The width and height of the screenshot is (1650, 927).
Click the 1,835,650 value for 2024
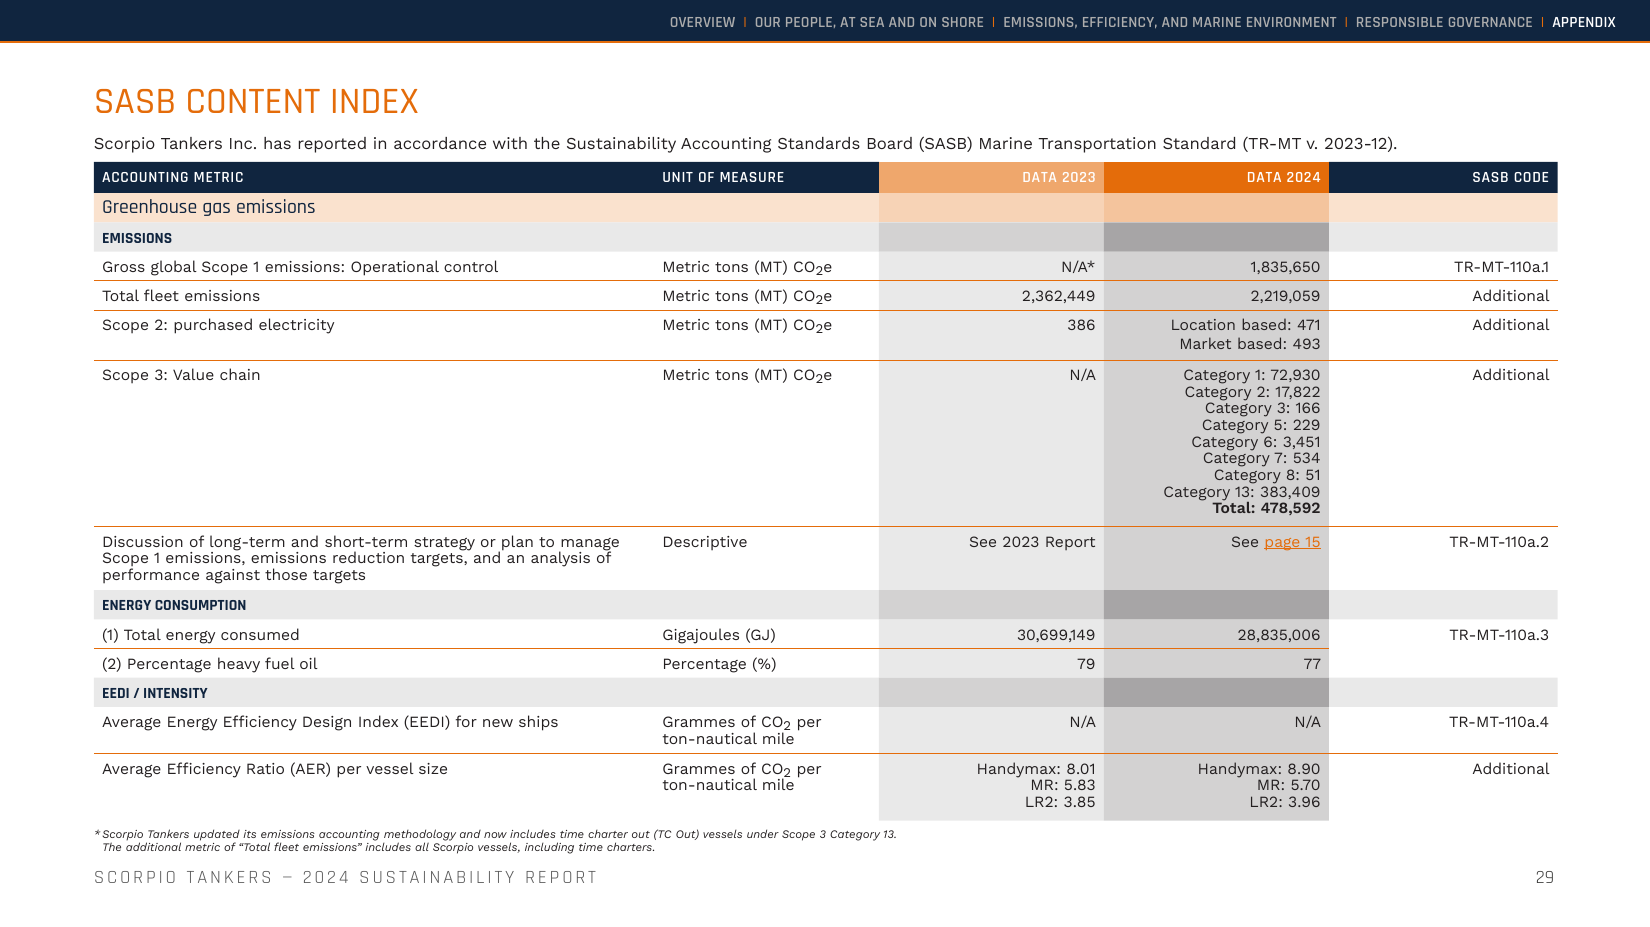tap(1285, 267)
